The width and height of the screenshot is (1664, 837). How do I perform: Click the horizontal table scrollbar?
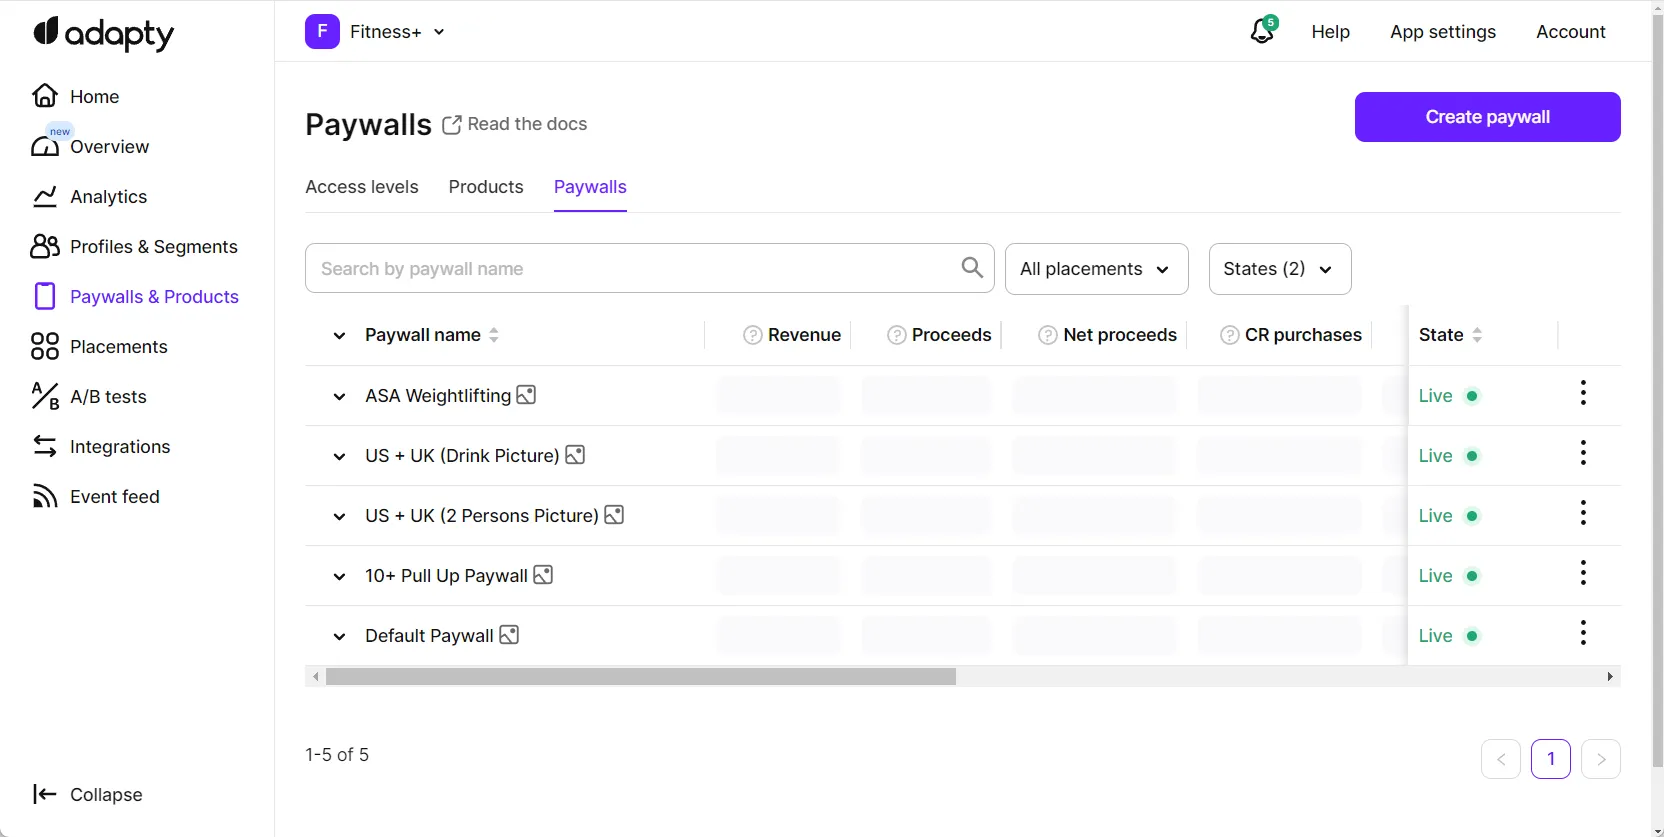pos(640,677)
